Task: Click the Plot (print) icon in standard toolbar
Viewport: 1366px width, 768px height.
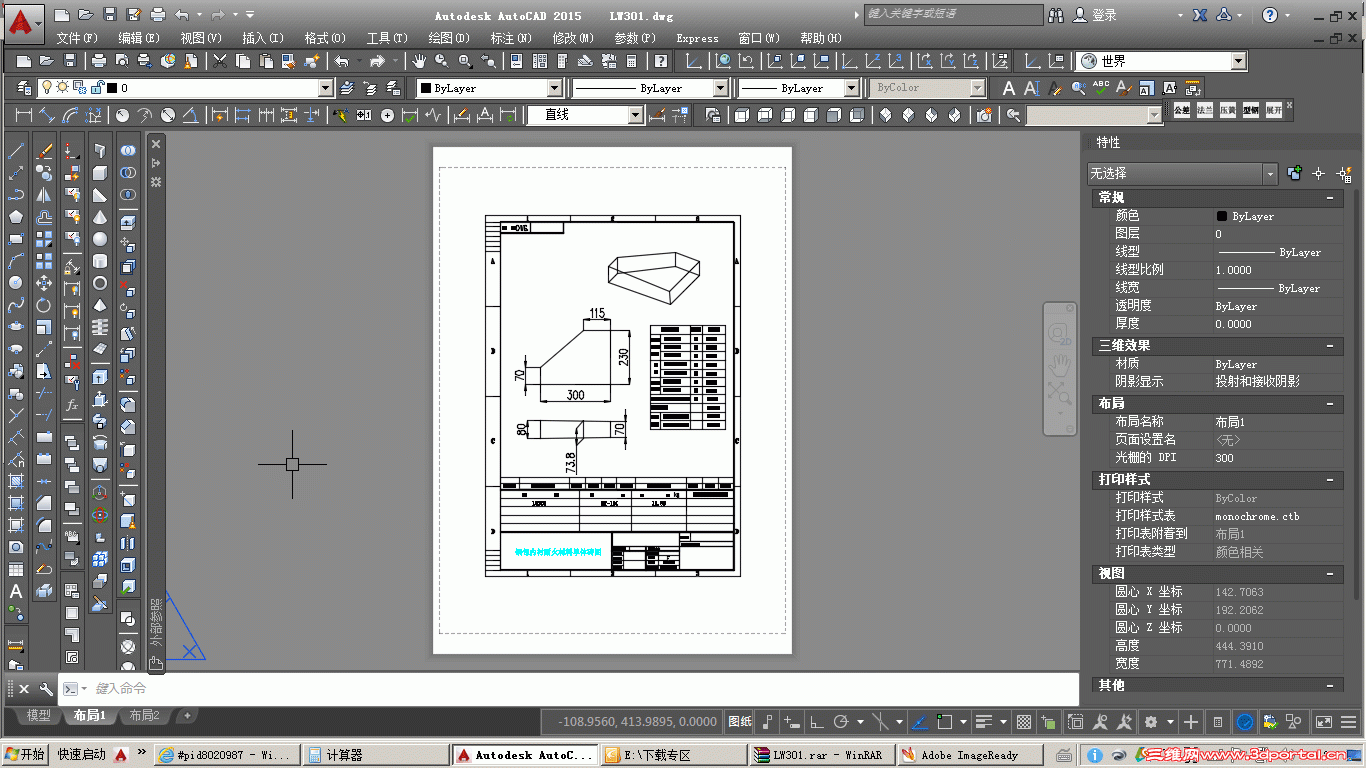Action: (100, 61)
